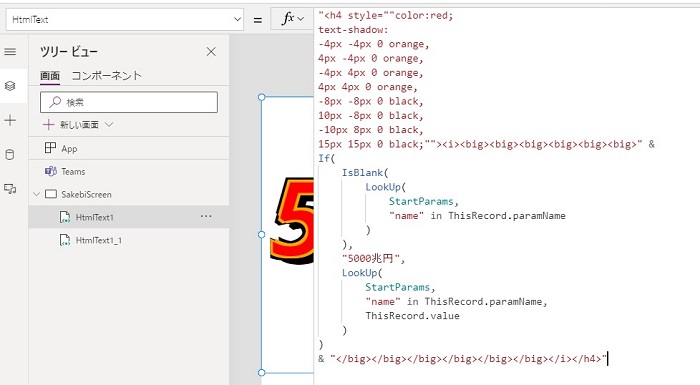
Task: Click the If( function in formula
Action: coord(326,159)
